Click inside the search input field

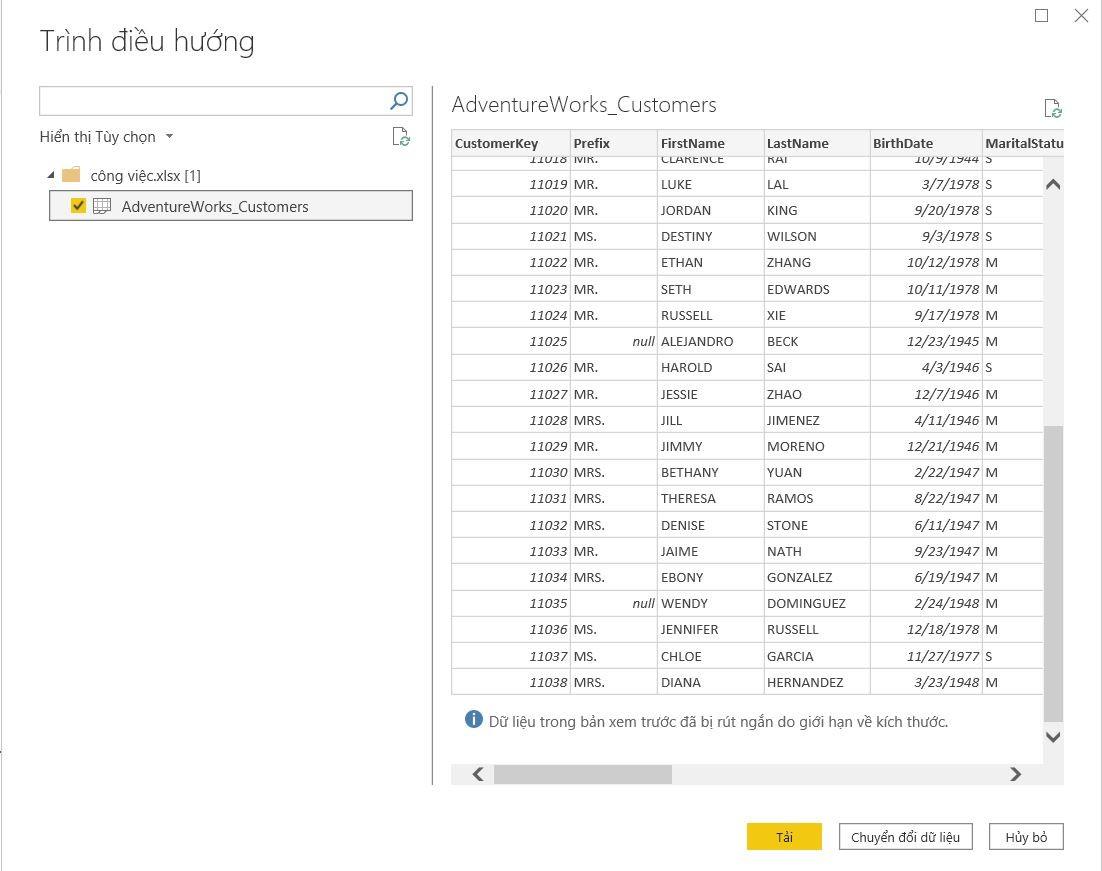[x=212, y=101]
